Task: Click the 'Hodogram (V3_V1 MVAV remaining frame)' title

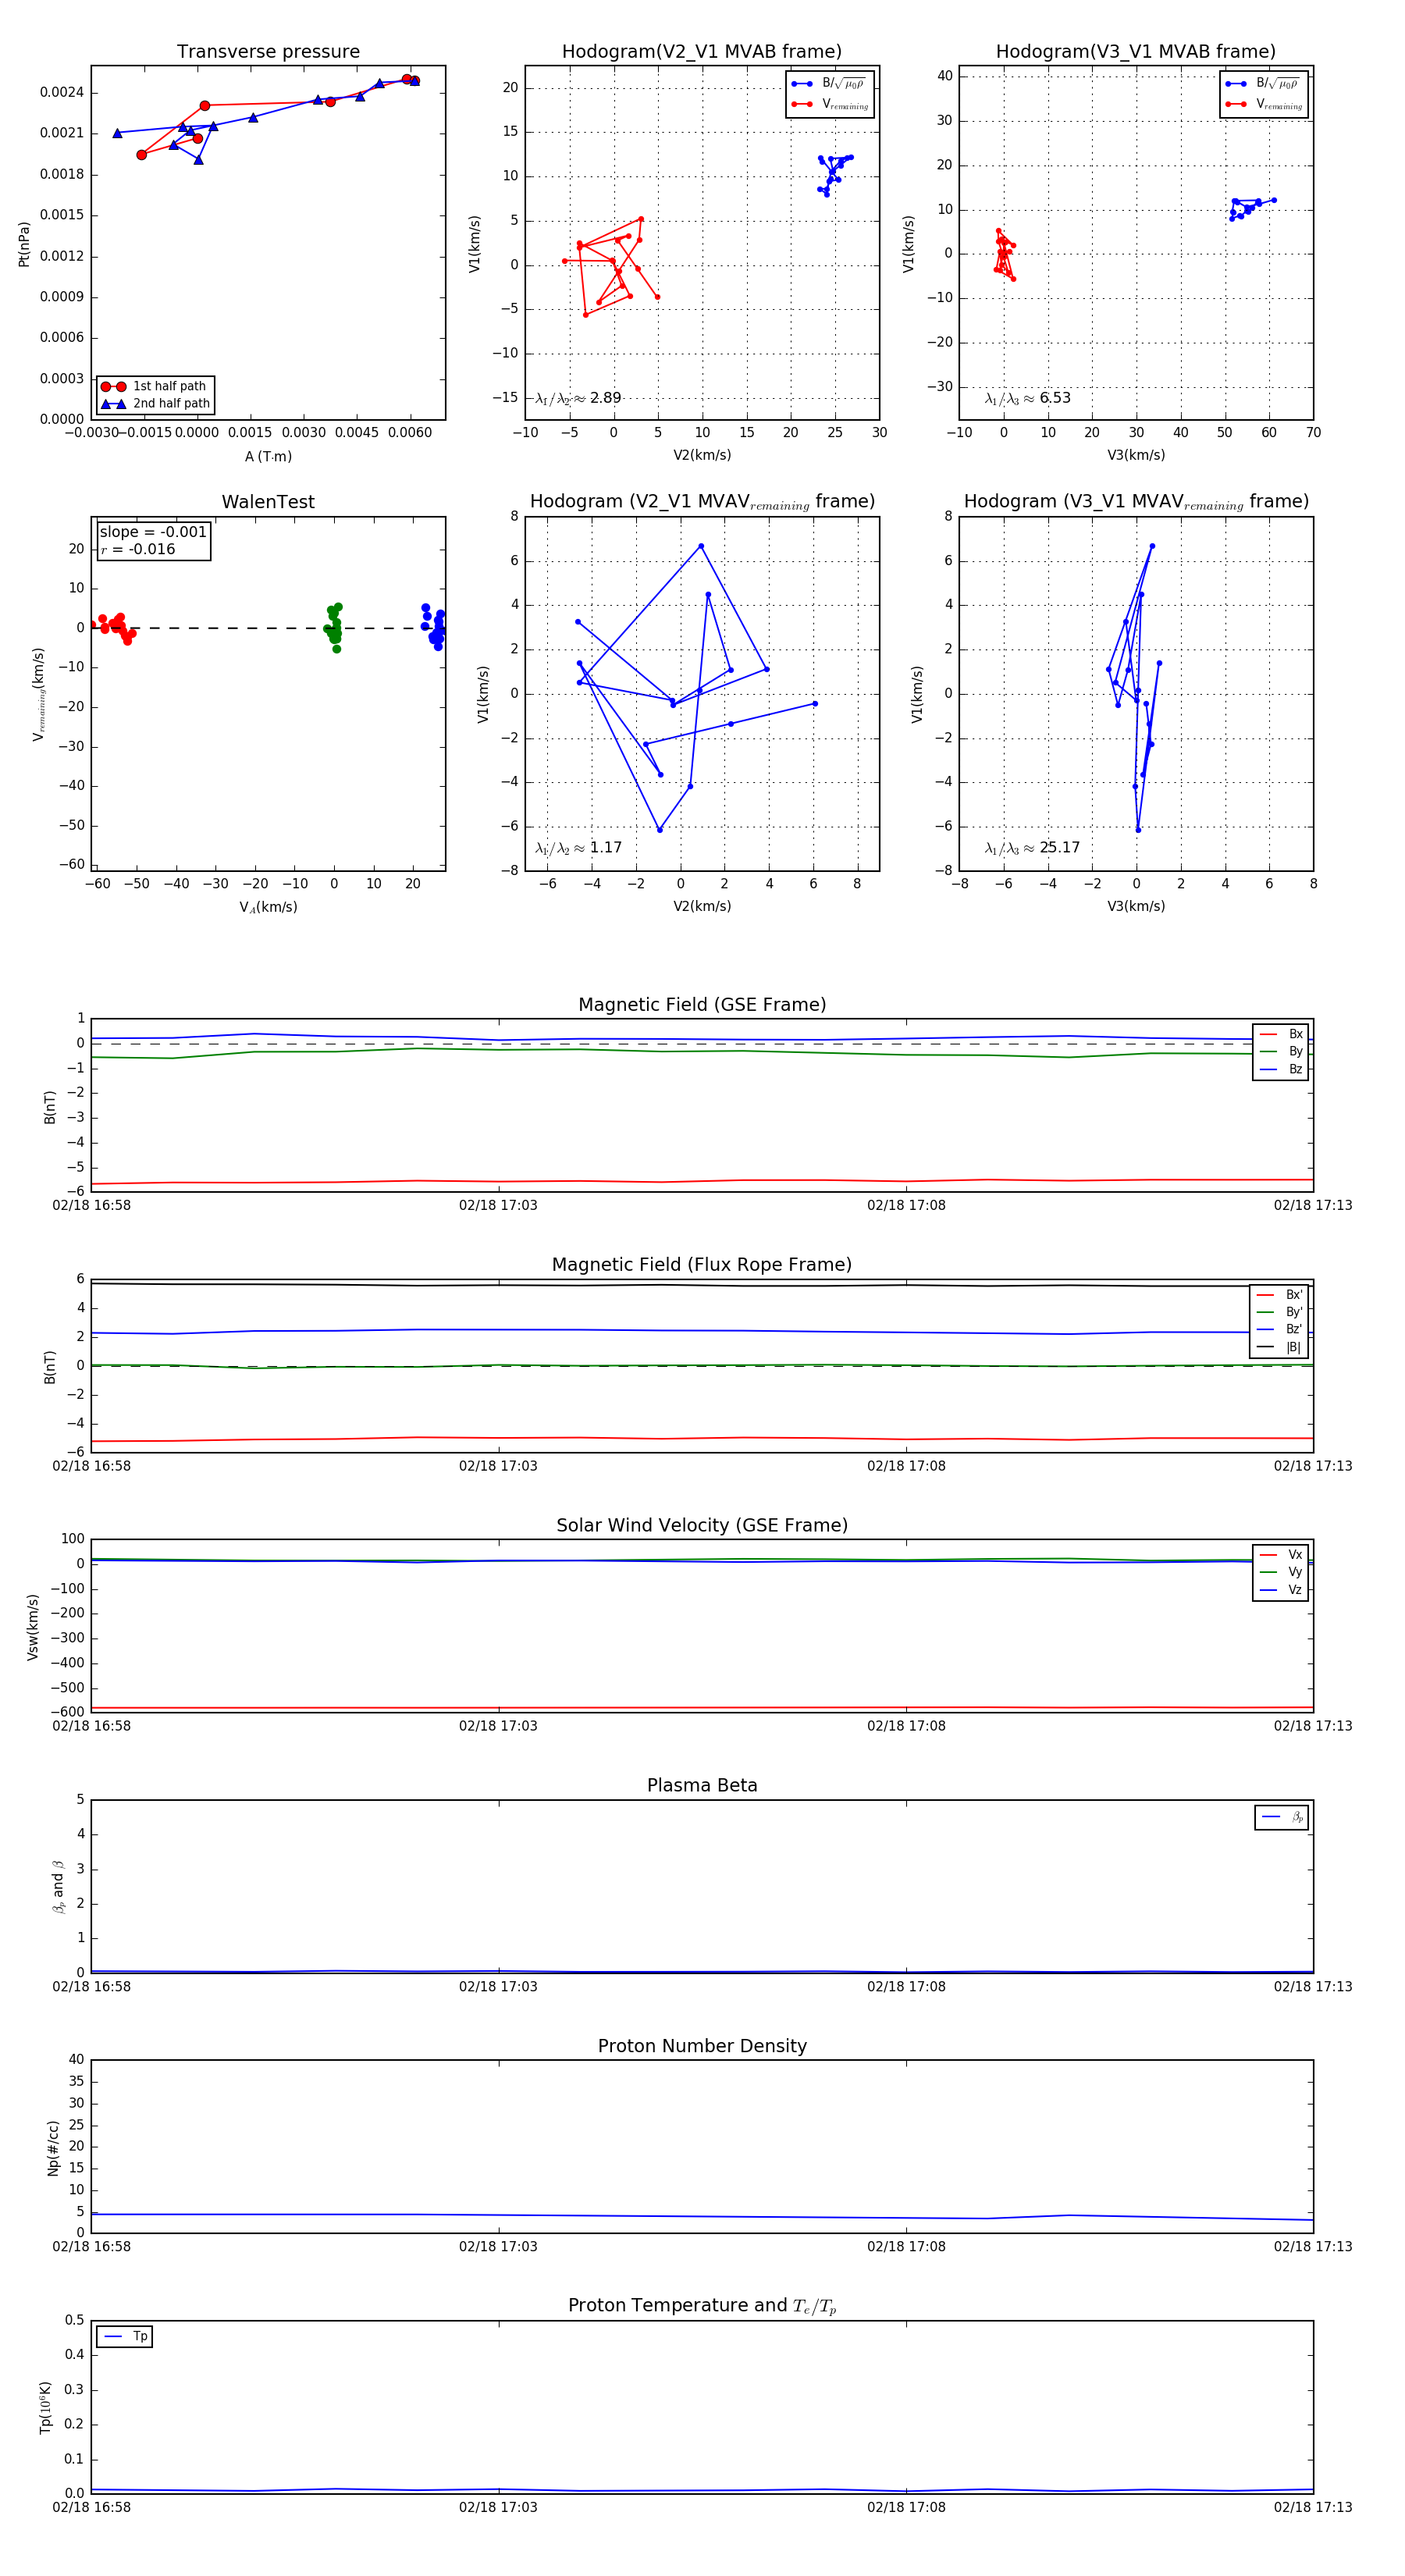Action: (1136, 502)
